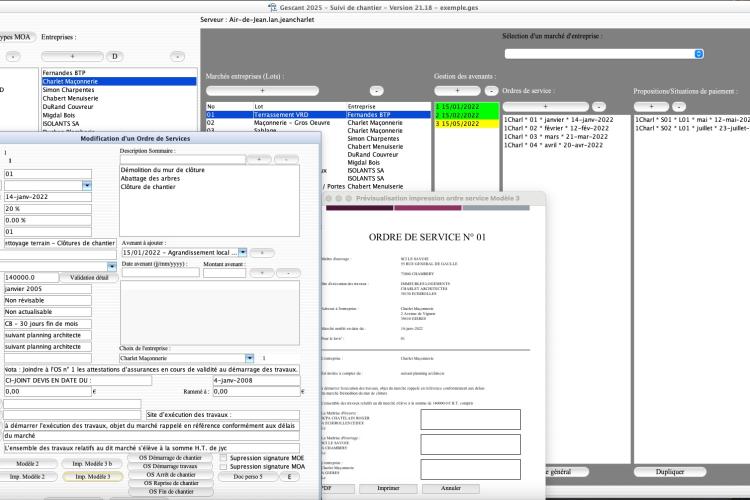
Task: Select avenant 3 15/05/2022 yellow row
Action: [x=466, y=123]
